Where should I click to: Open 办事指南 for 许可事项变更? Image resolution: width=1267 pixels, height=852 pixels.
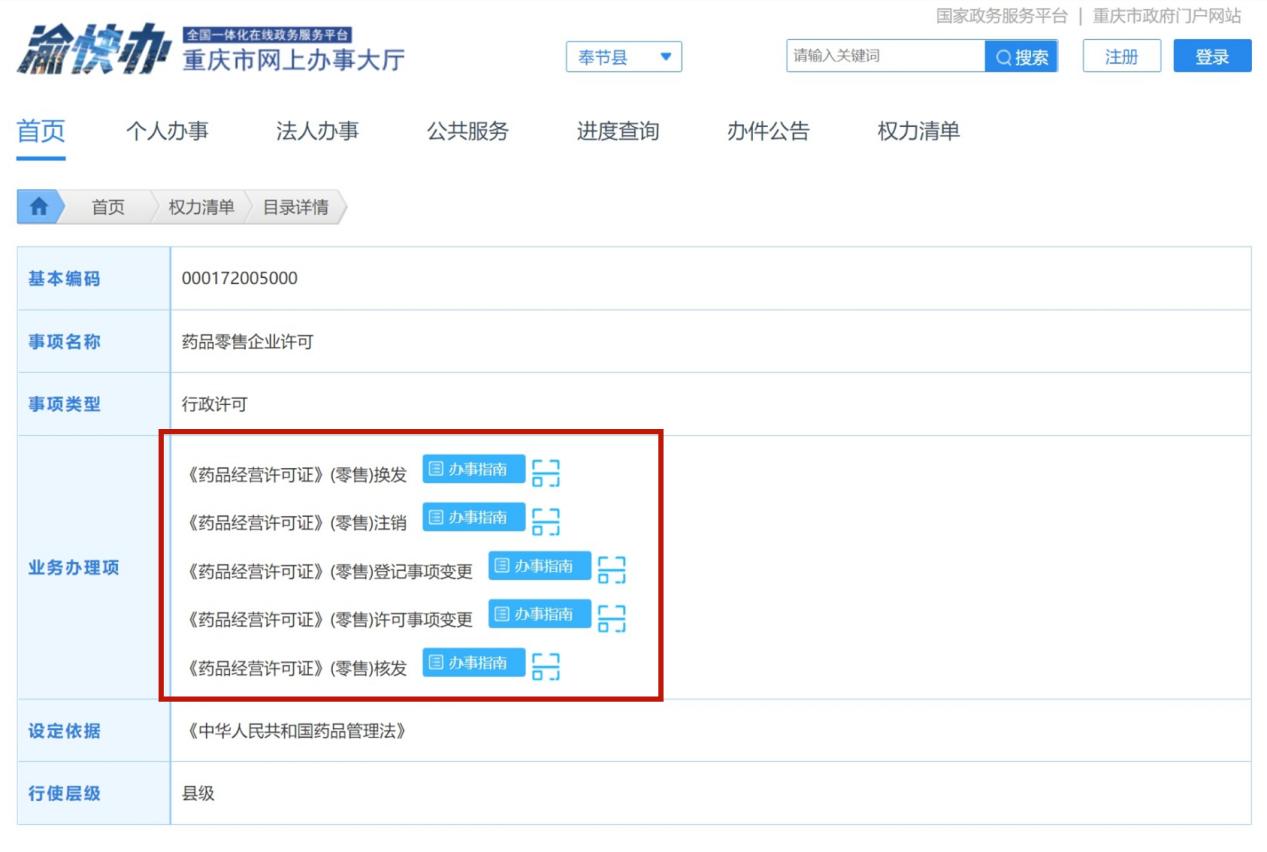(539, 614)
